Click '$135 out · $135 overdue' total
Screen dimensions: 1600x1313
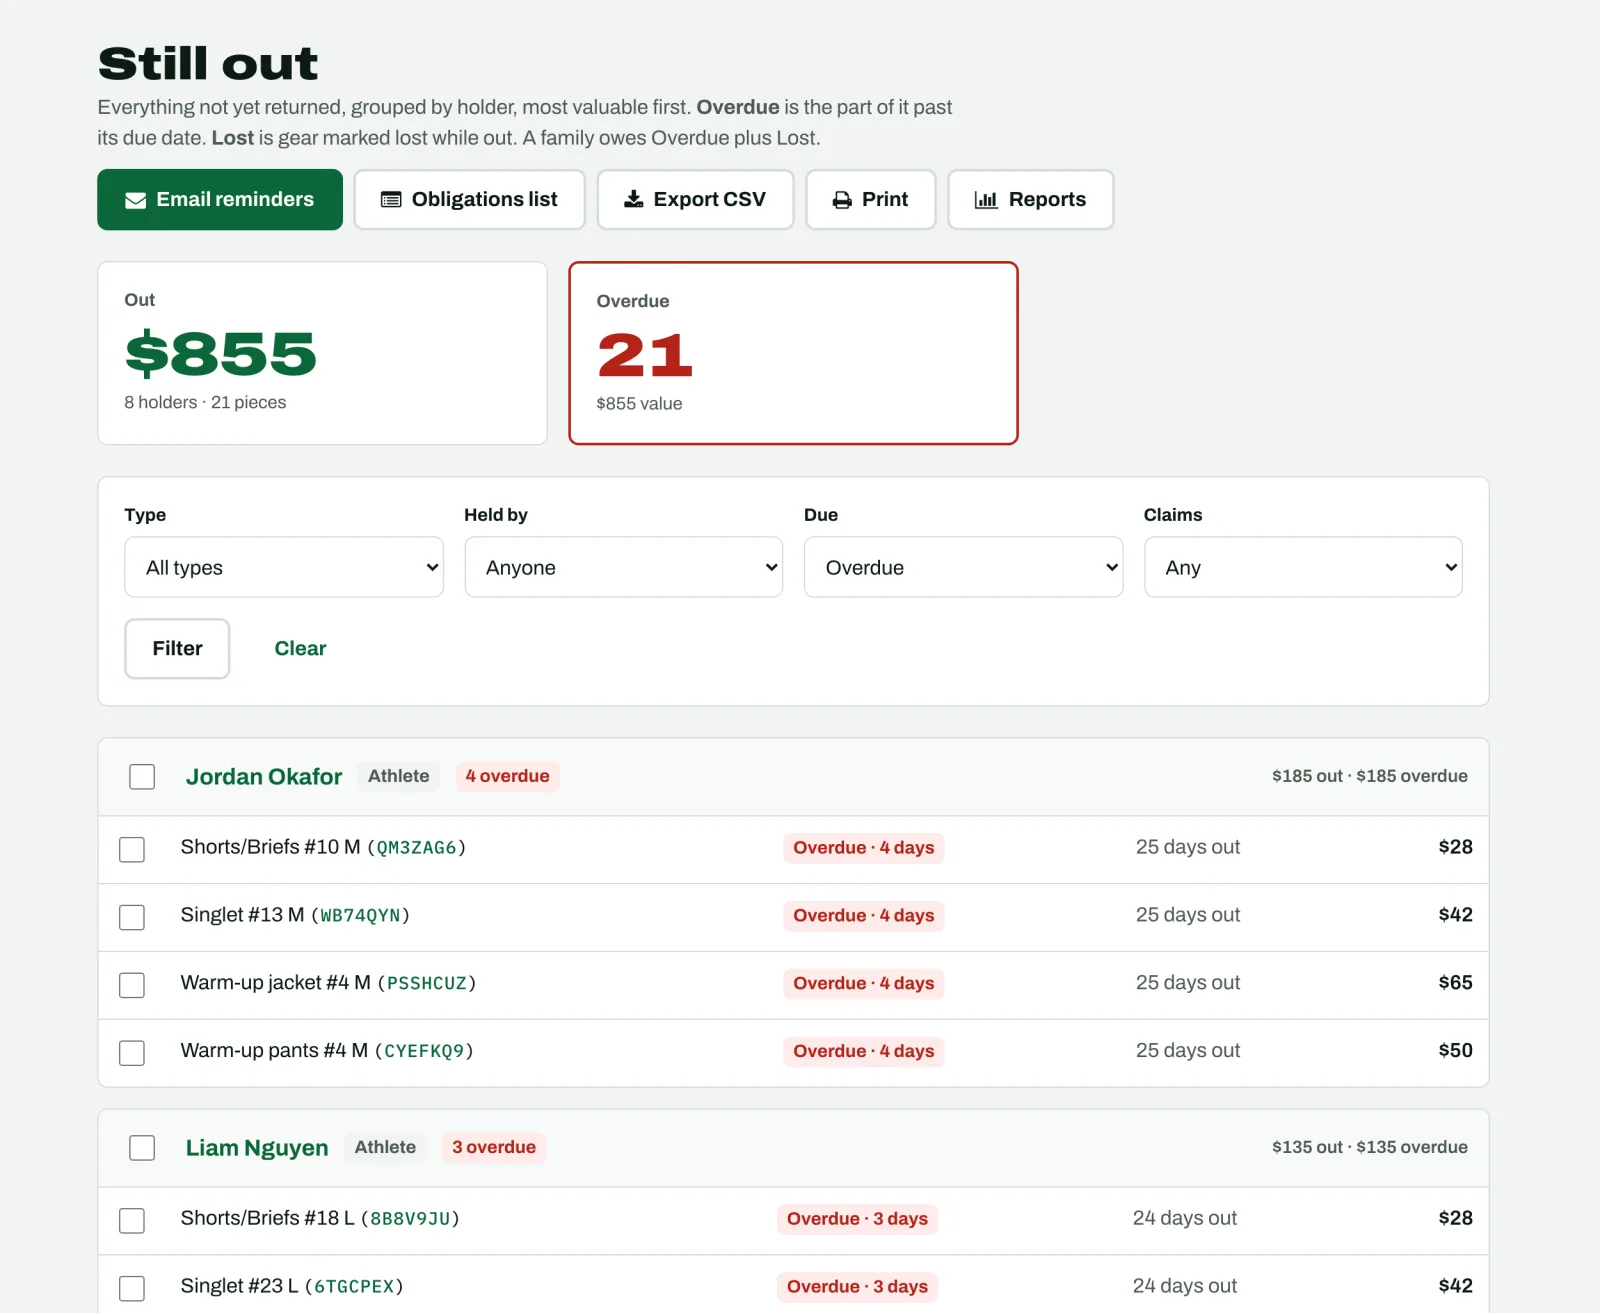coord(1369,1147)
